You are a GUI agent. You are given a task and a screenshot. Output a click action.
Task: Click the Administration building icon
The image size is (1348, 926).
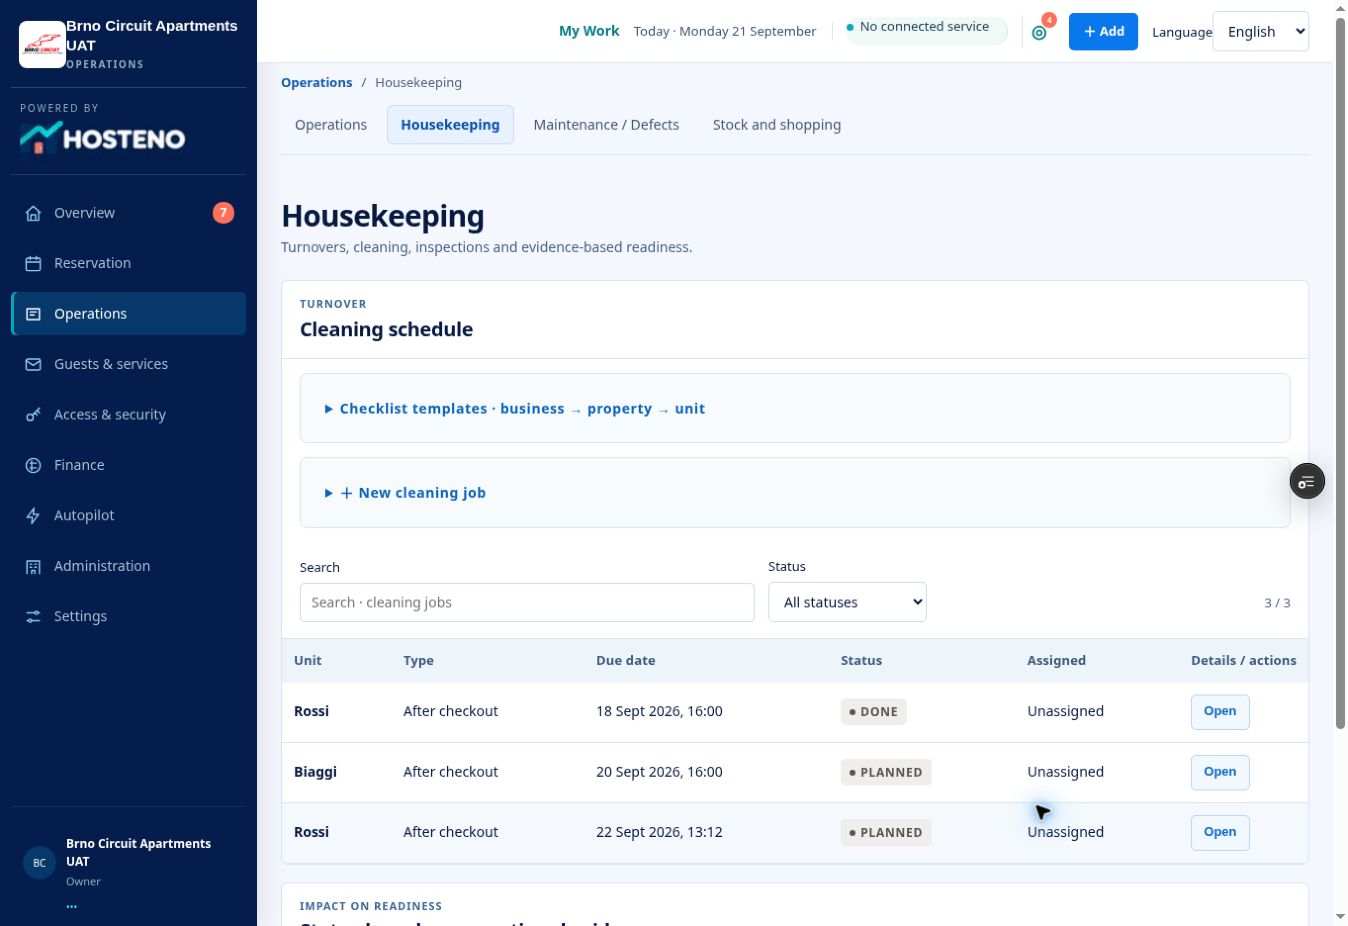click(x=33, y=566)
